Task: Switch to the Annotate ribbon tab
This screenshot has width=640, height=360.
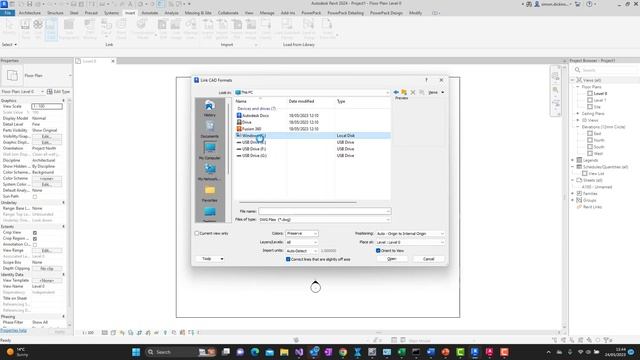Action: point(149,13)
